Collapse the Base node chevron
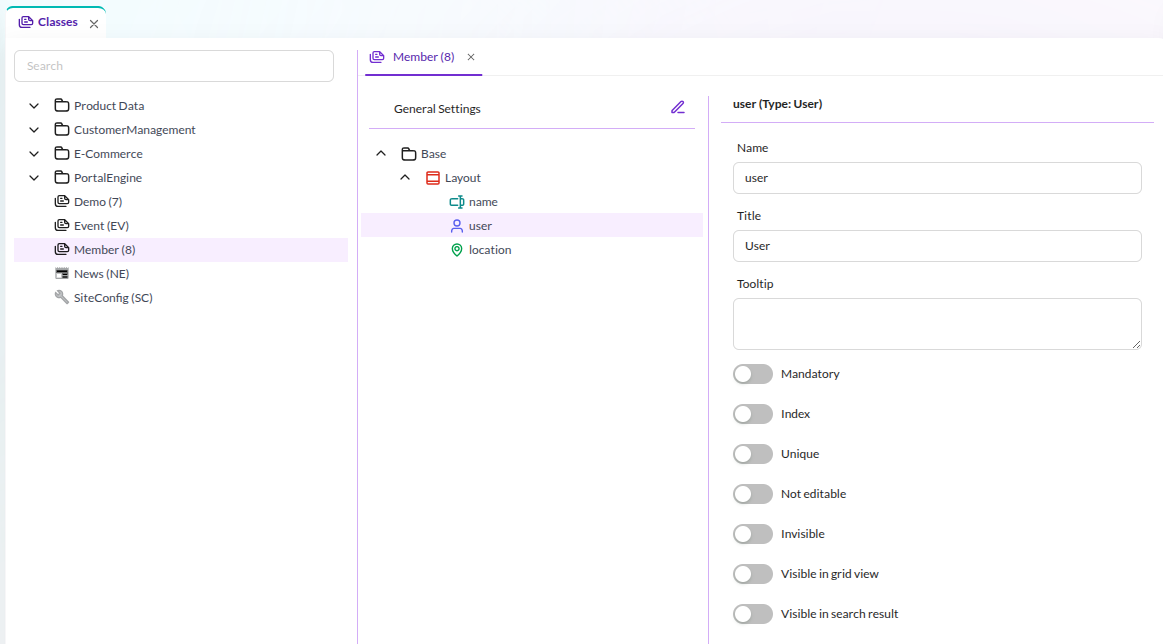The width and height of the screenshot is (1163, 644). (x=381, y=154)
